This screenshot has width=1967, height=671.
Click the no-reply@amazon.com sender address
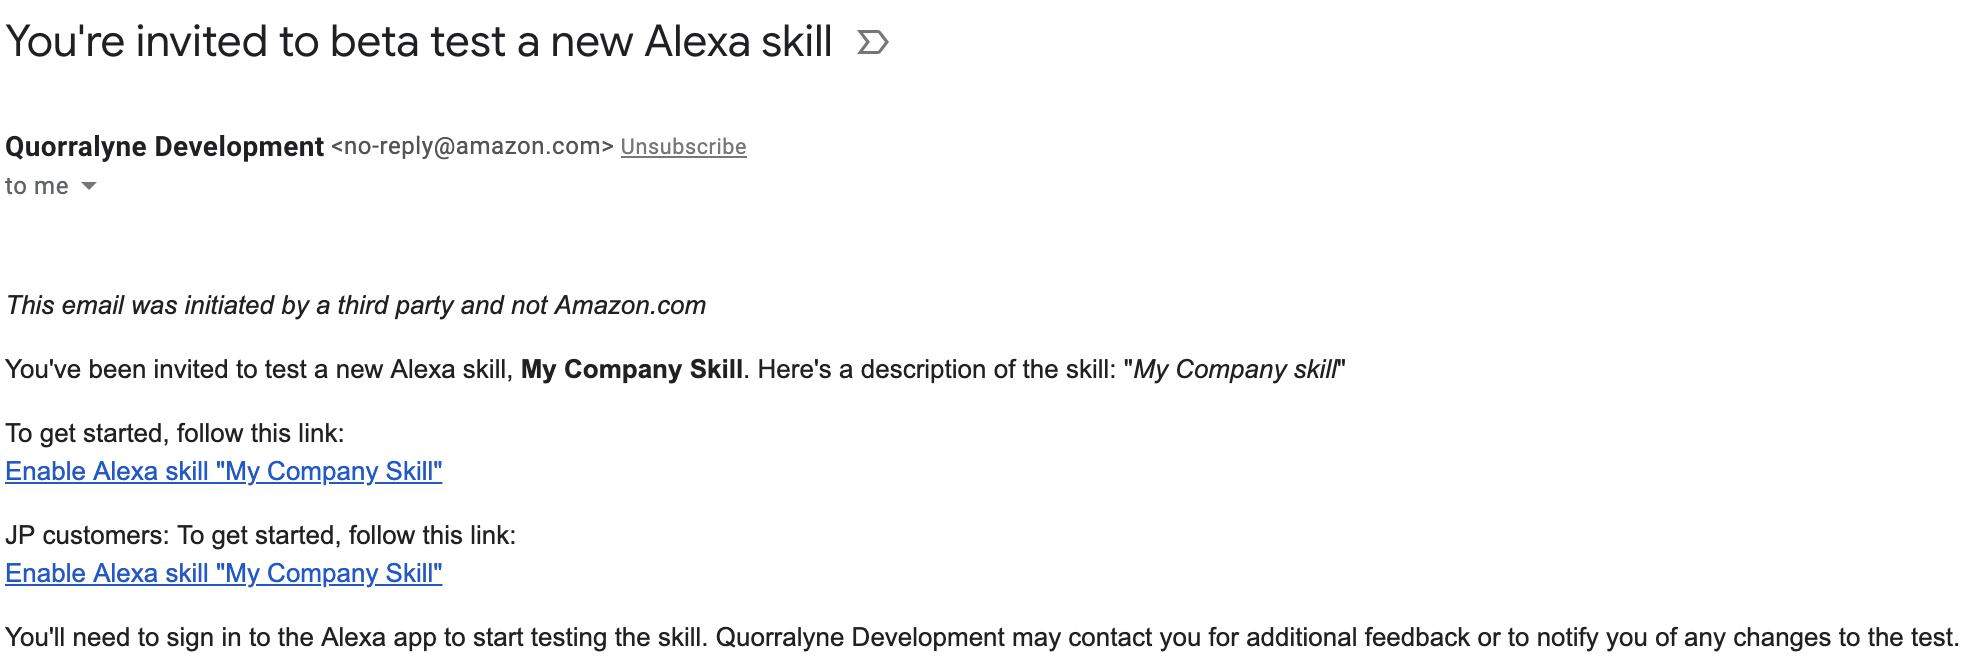tap(472, 147)
